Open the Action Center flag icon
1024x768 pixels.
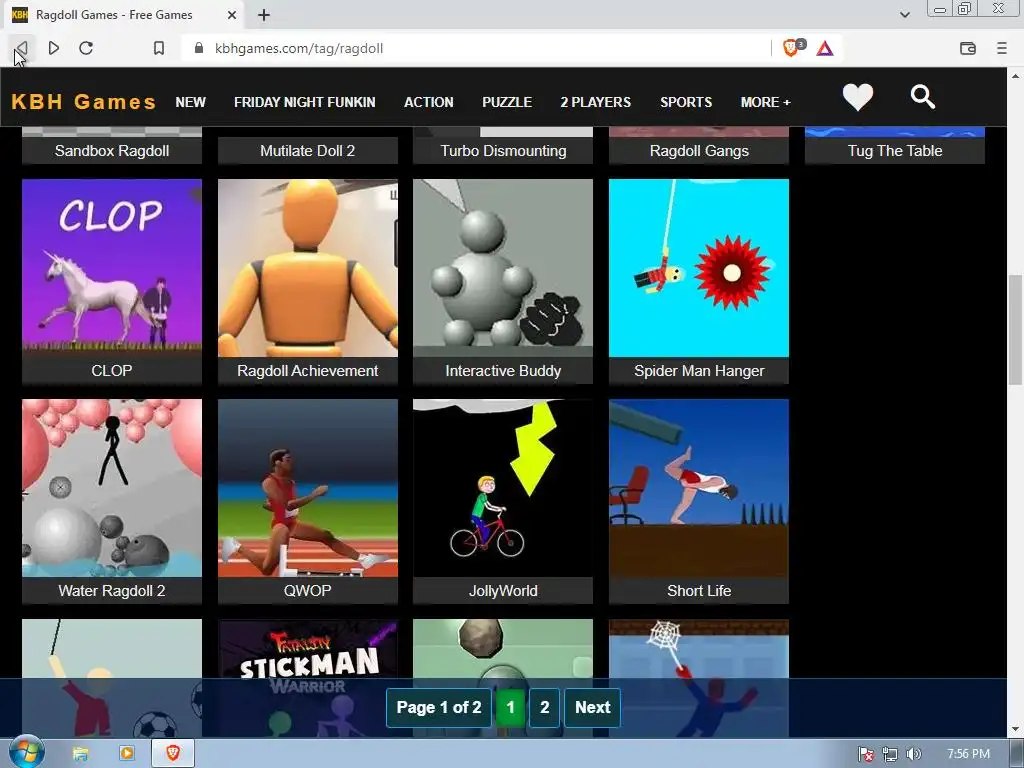point(866,754)
